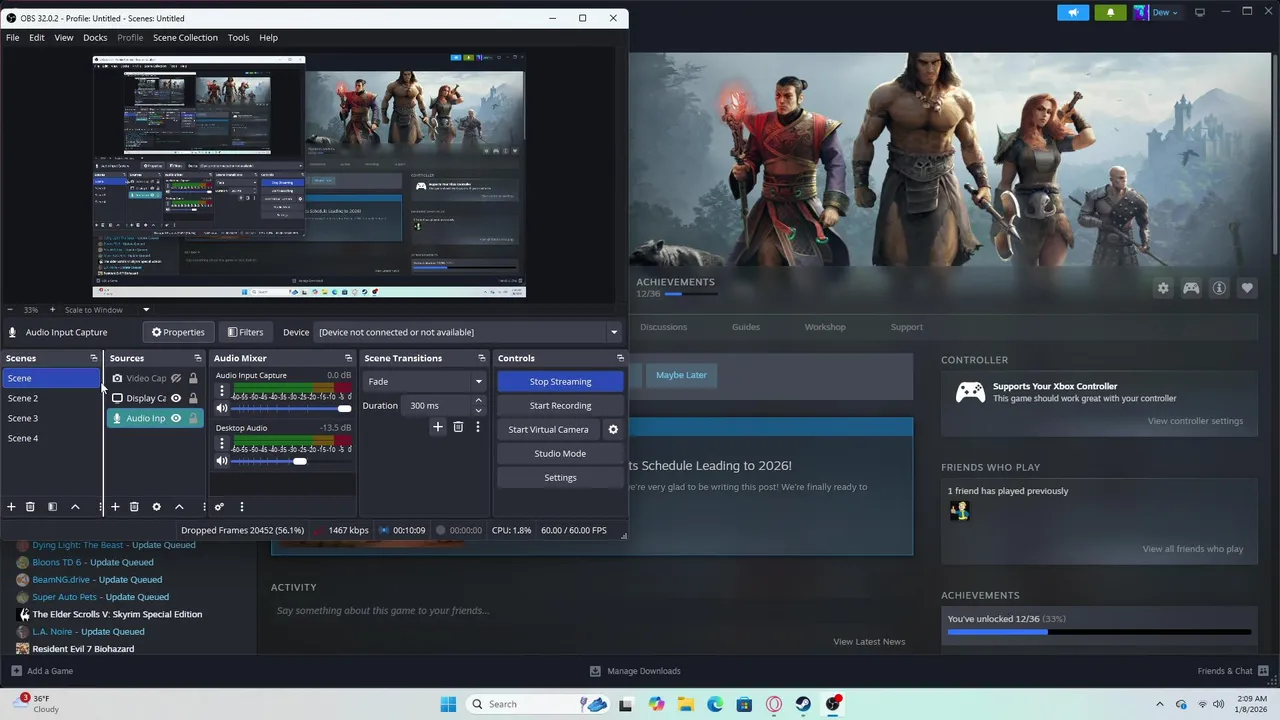Add a new source with plus icon
This screenshot has height=720, width=1280.
pyautogui.click(x=115, y=507)
